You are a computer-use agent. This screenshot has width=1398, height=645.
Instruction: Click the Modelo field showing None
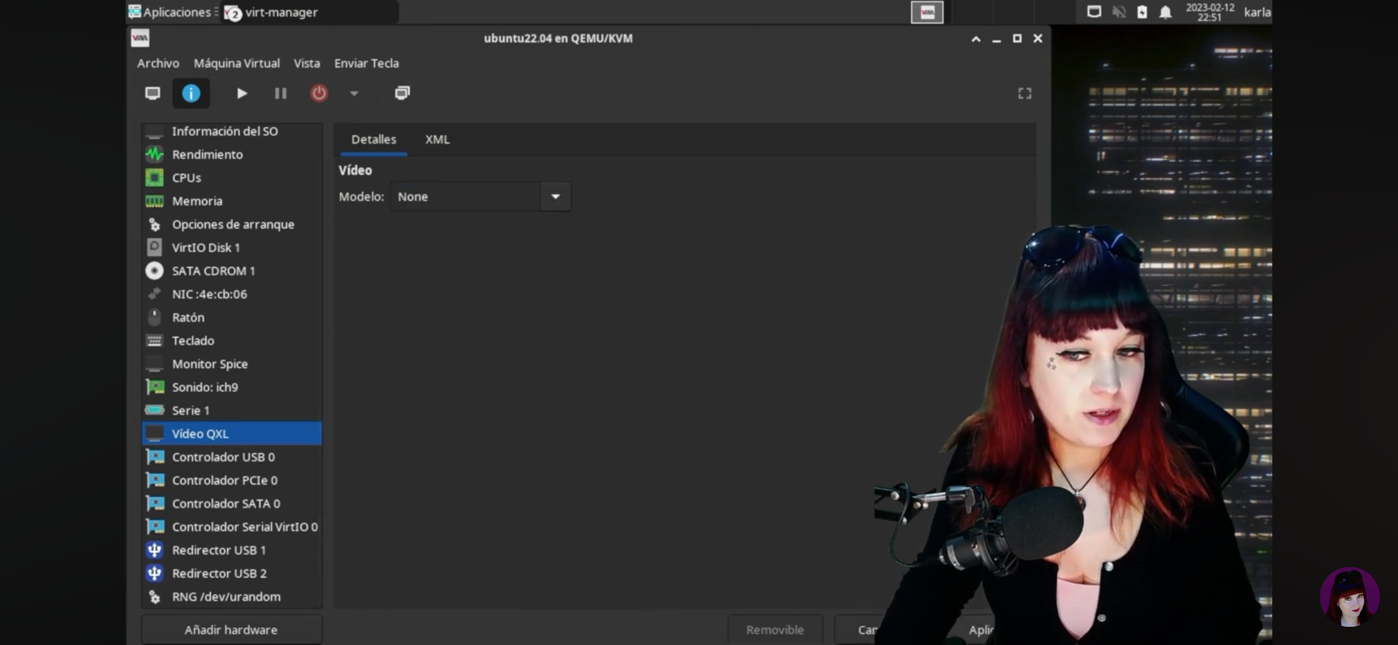point(466,197)
